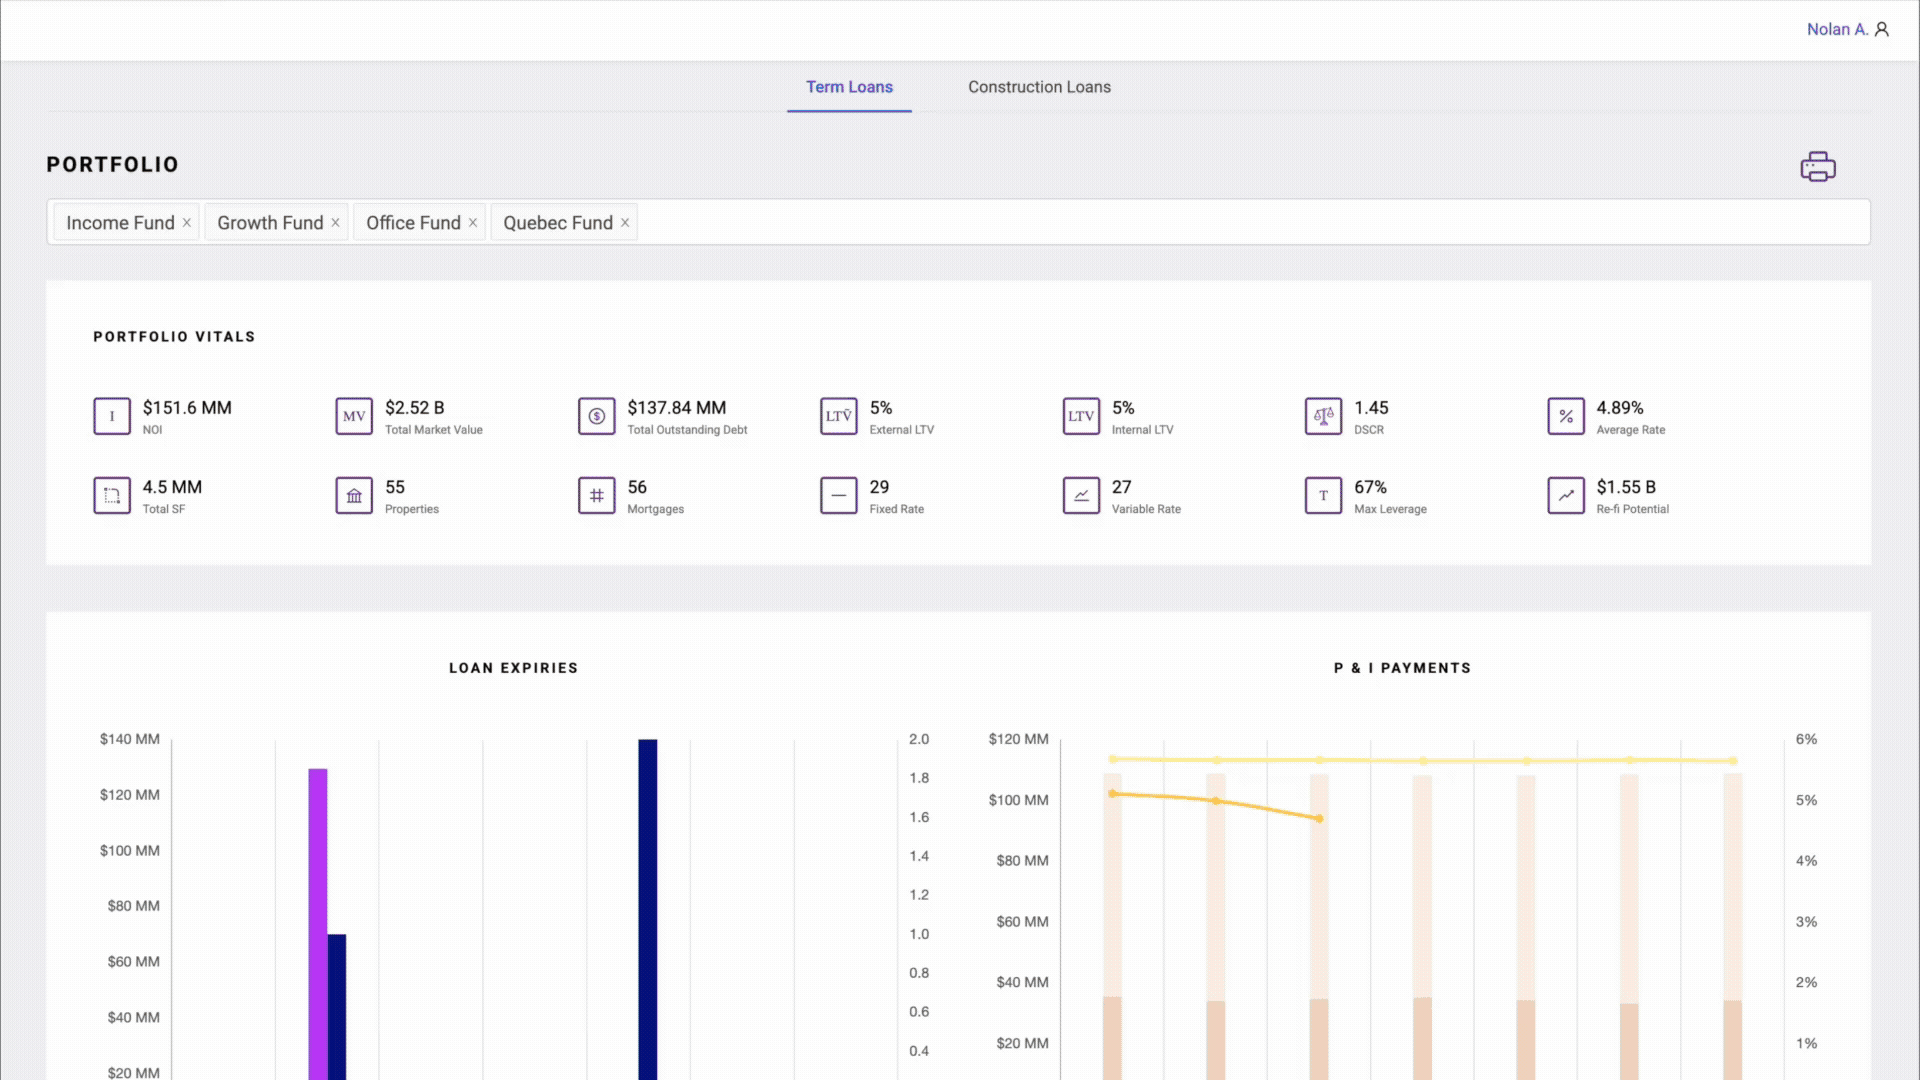This screenshot has width=1920, height=1080.
Task: Click the MV Total Market Value icon
Action: tap(353, 416)
